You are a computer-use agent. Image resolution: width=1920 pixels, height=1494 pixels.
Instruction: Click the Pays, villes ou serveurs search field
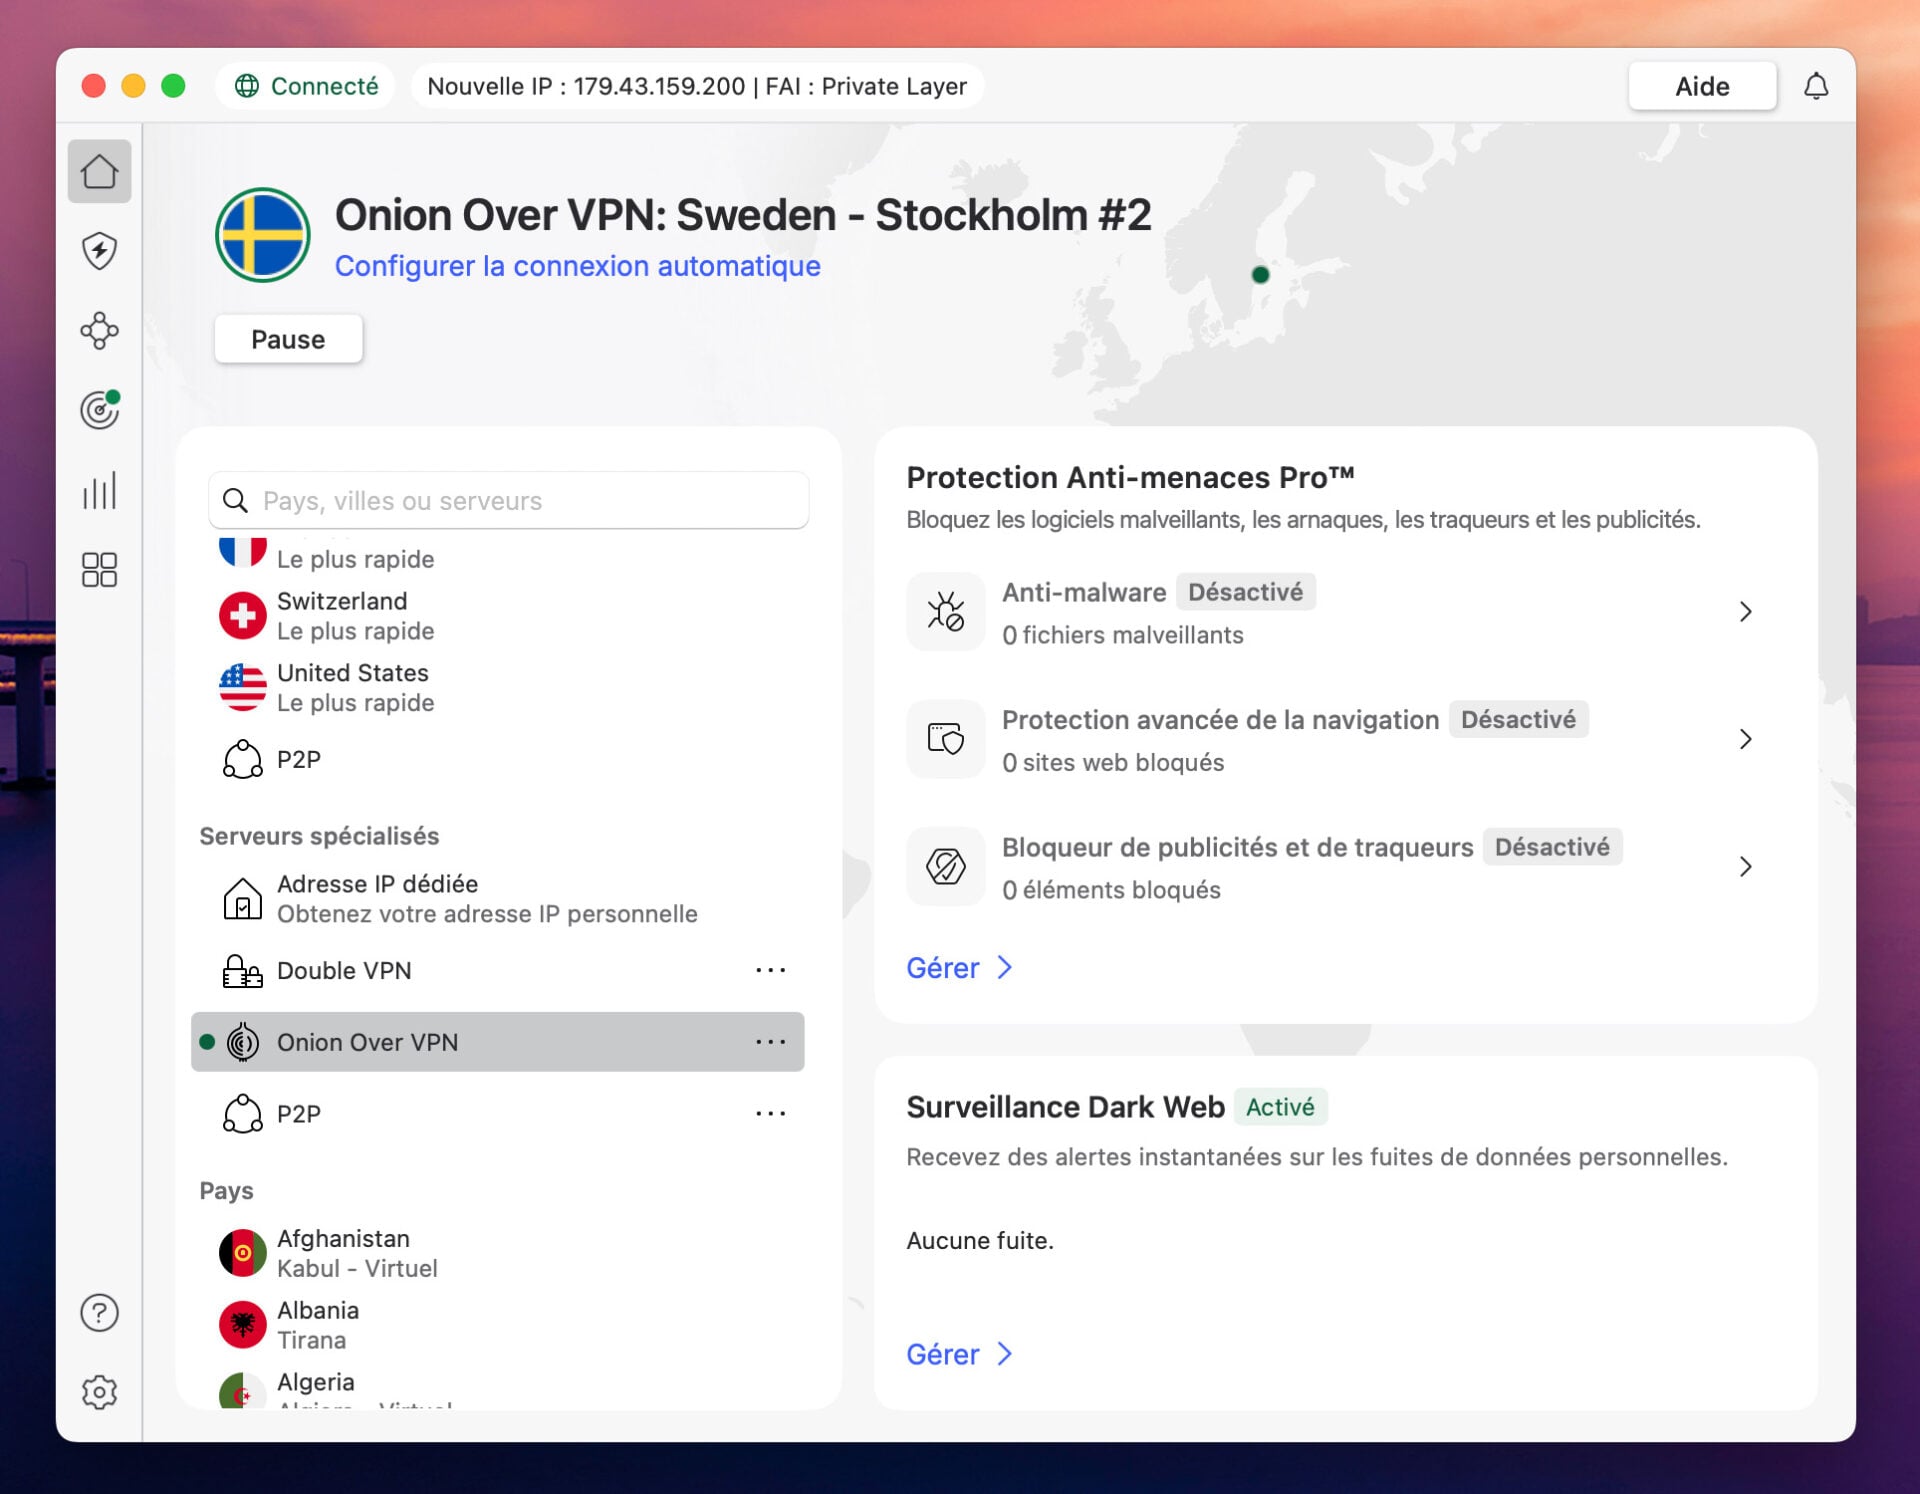[508, 500]
